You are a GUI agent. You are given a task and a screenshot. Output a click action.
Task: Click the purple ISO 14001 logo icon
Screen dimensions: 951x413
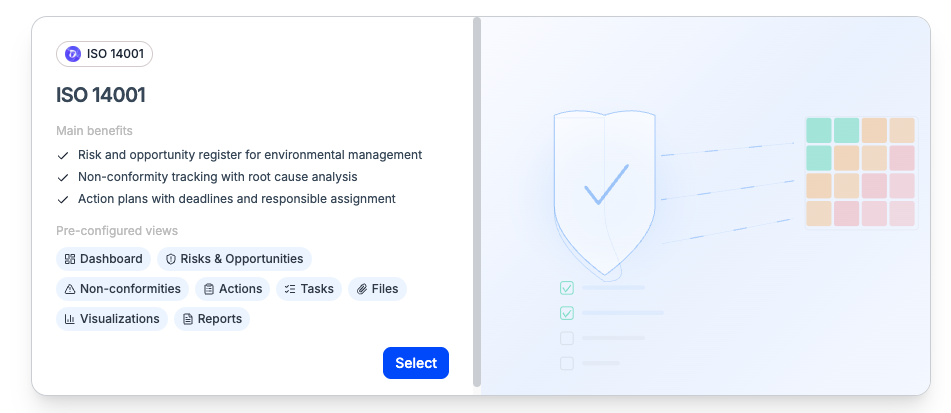73,54
